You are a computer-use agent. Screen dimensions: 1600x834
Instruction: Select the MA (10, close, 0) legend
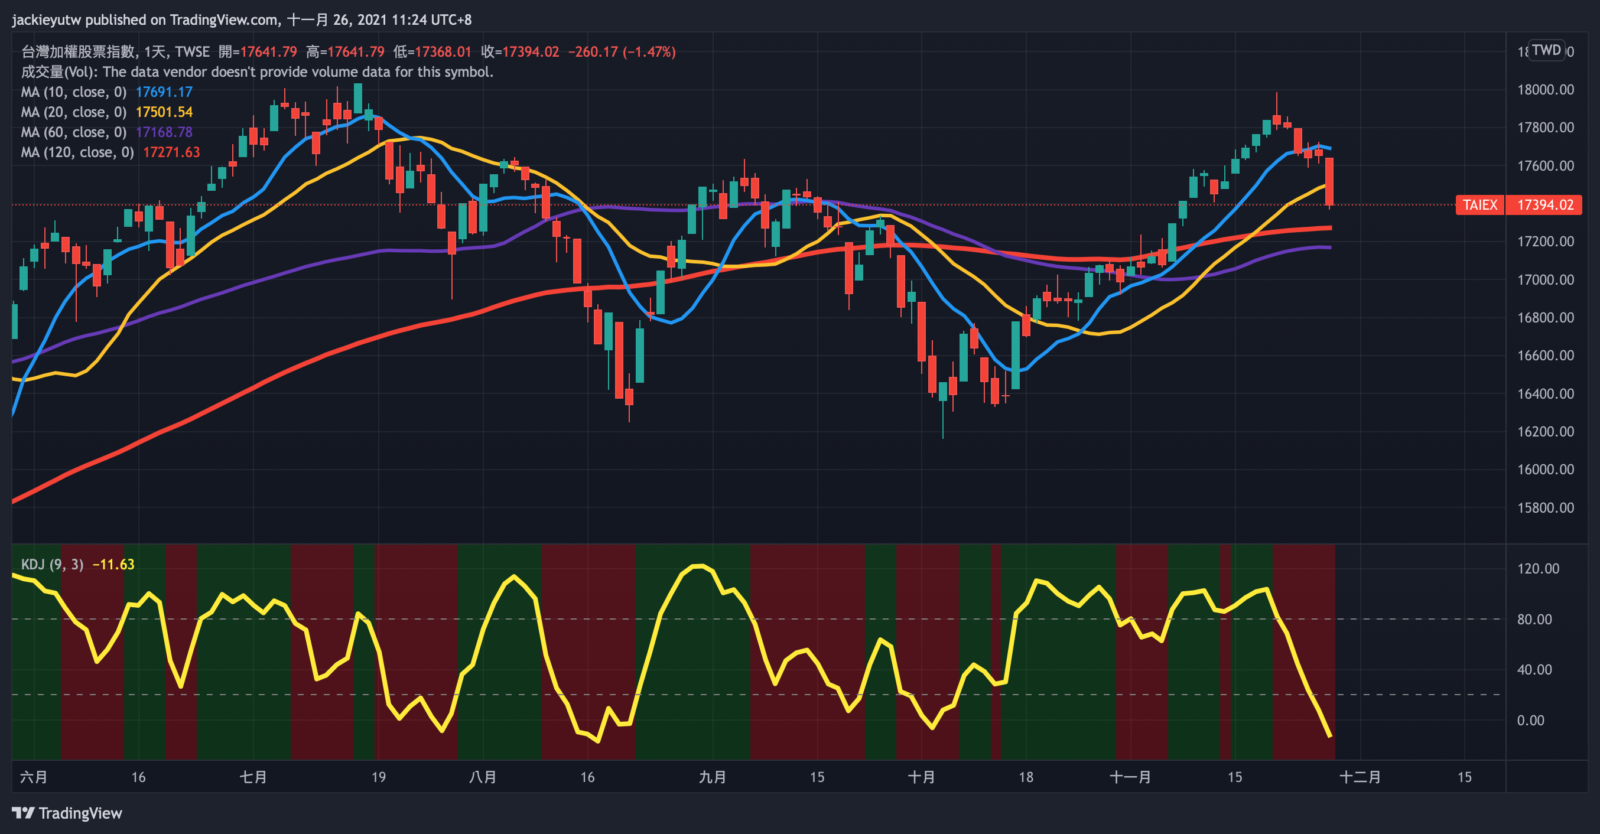click(74, 92)
